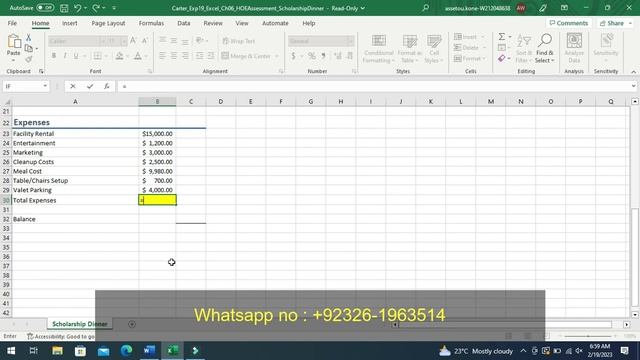Toggle the AutoSave switch
Image resolution: width=640 pixels, height=360 pixels.
pos(45,8)
